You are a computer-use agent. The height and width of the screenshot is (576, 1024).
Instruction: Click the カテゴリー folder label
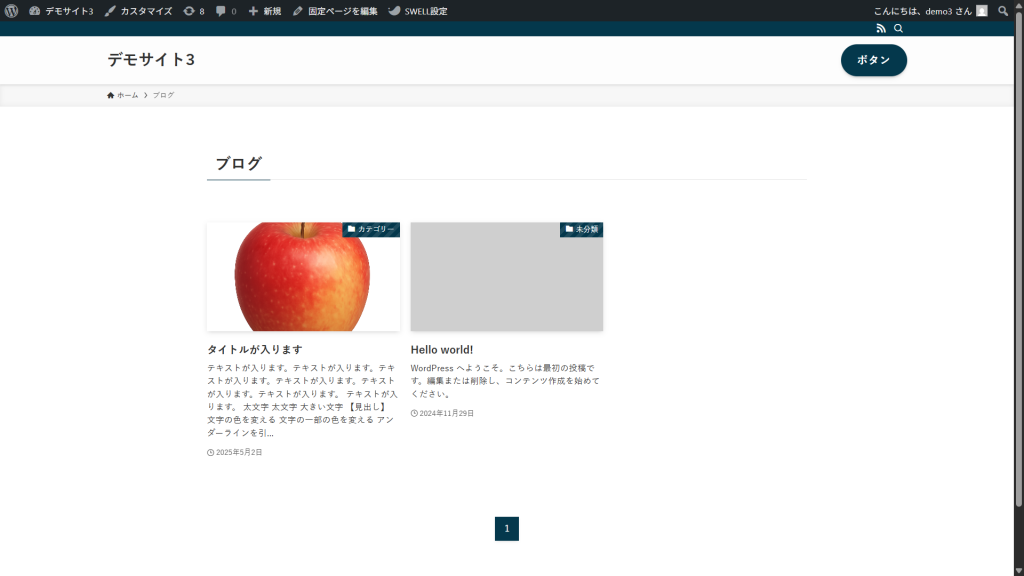click(x=371, y=229)
